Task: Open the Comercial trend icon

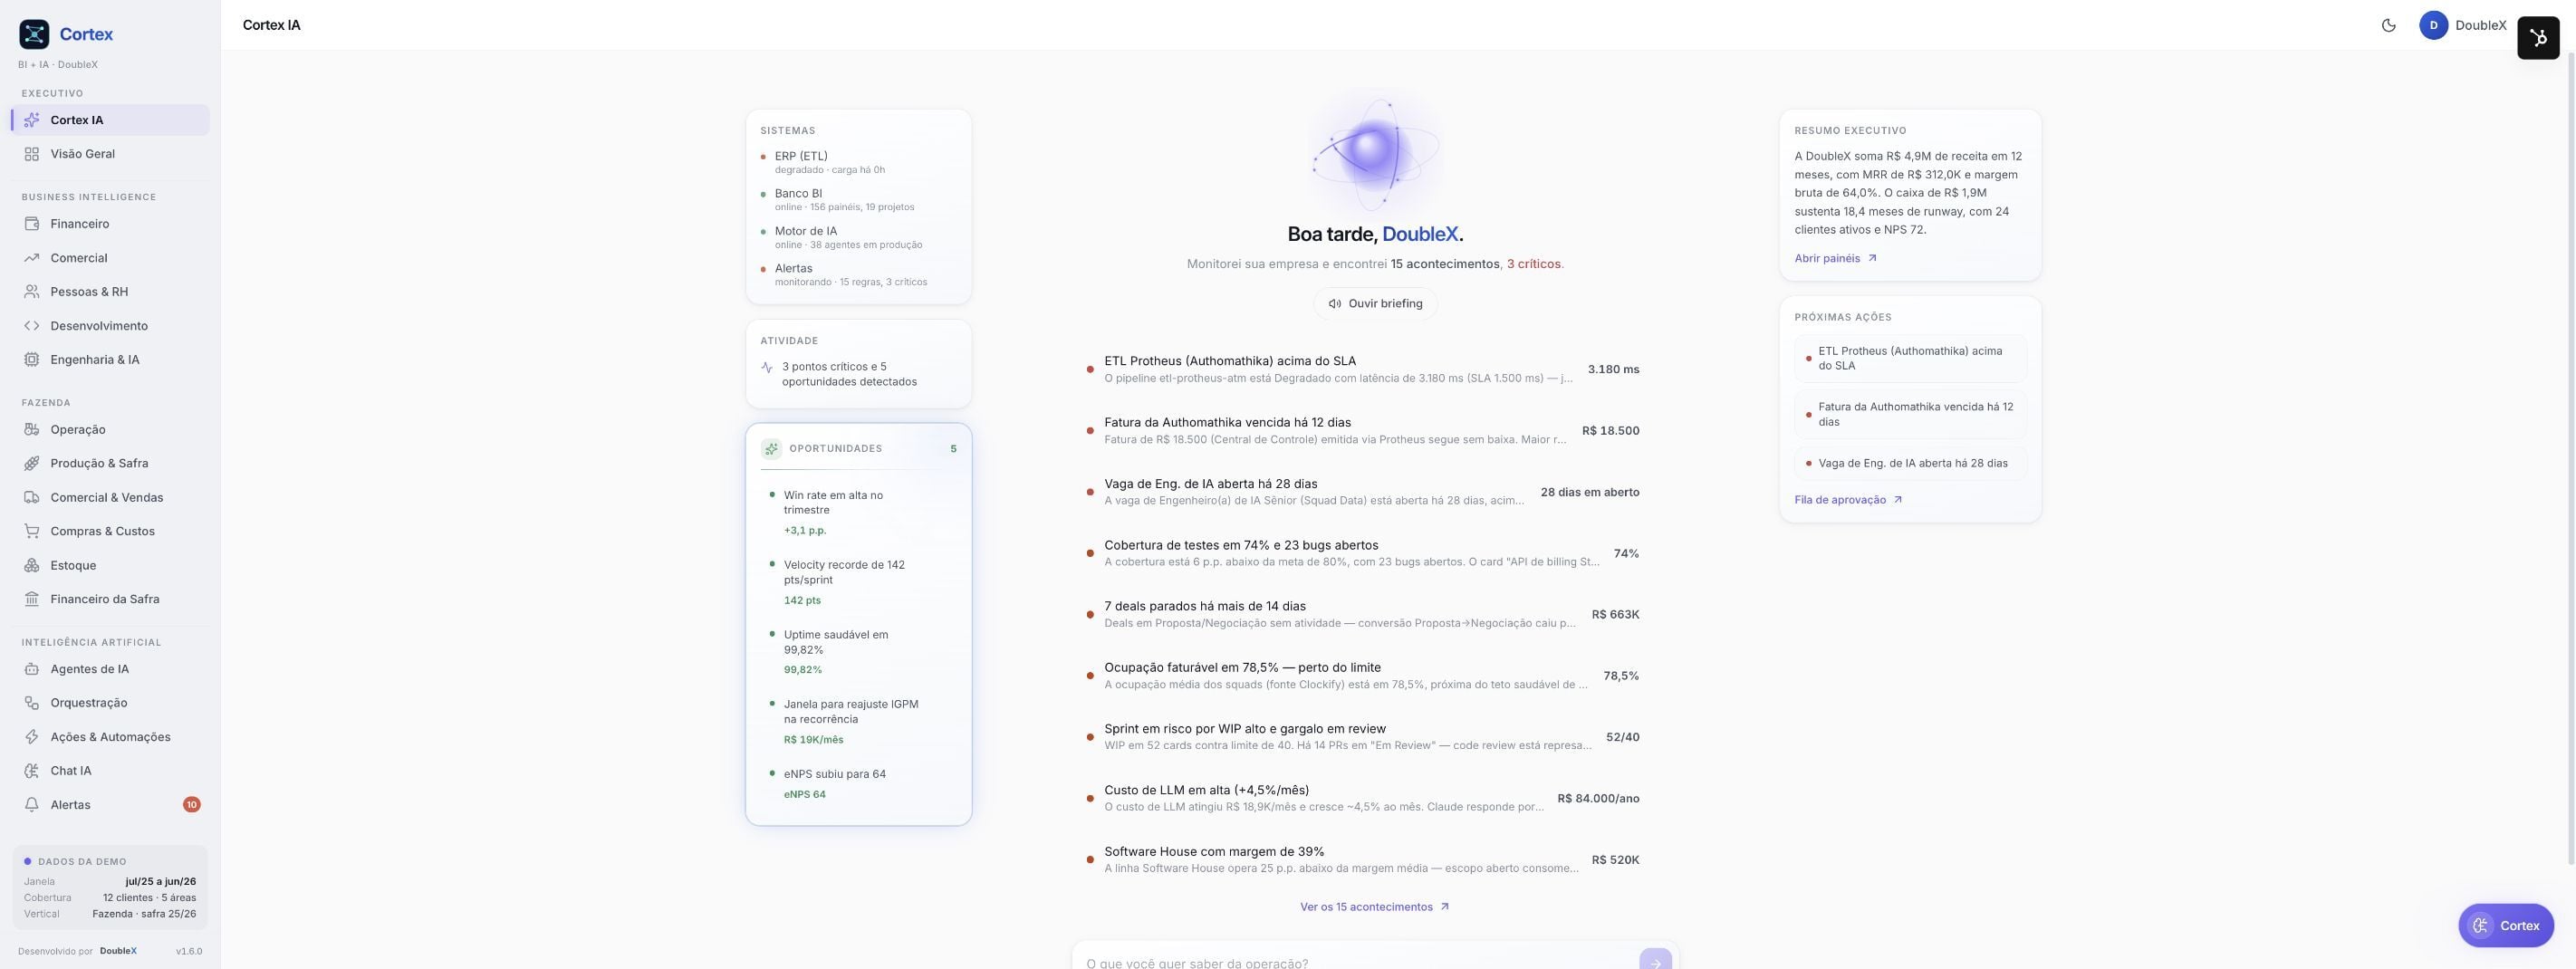Action: [x=32, y=258]
